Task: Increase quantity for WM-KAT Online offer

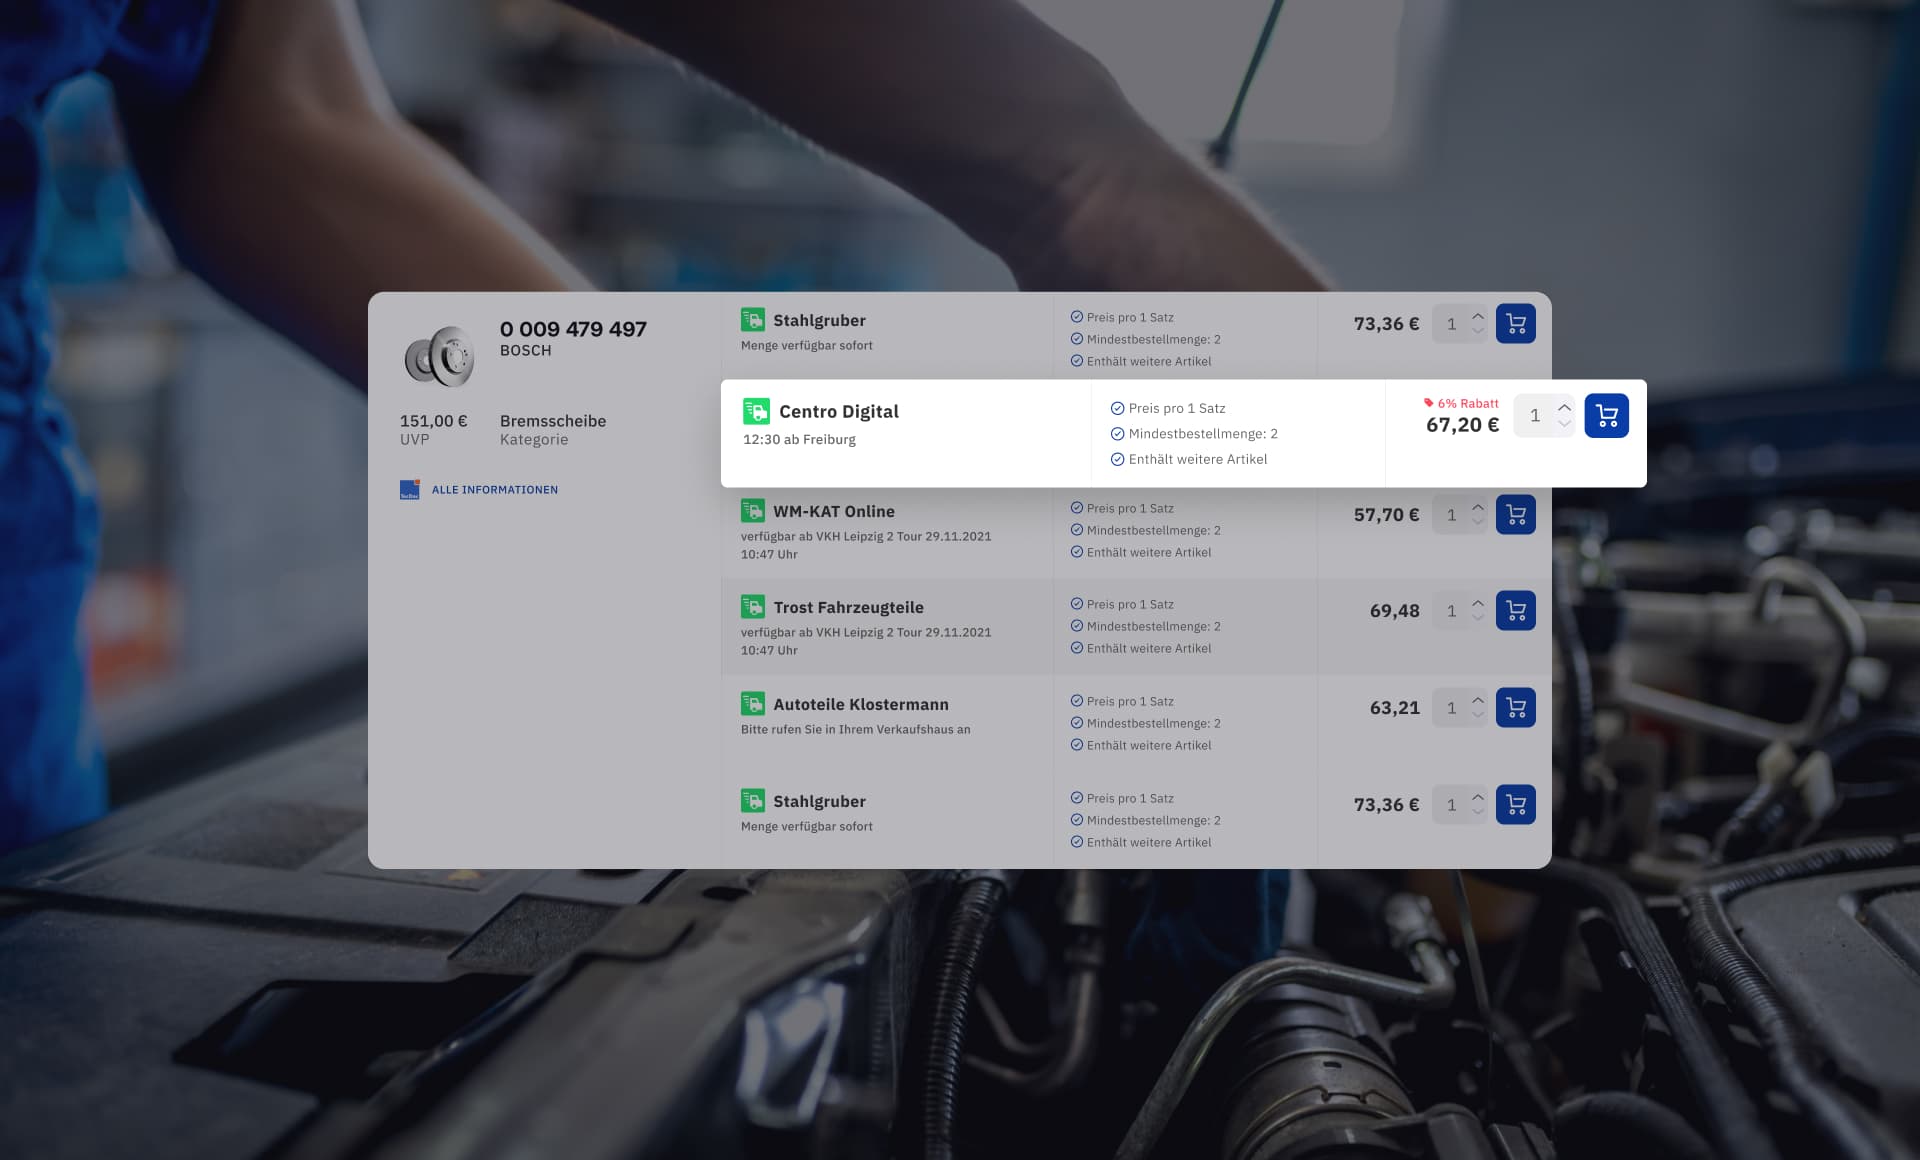Action: click(x=1478, y=507)
